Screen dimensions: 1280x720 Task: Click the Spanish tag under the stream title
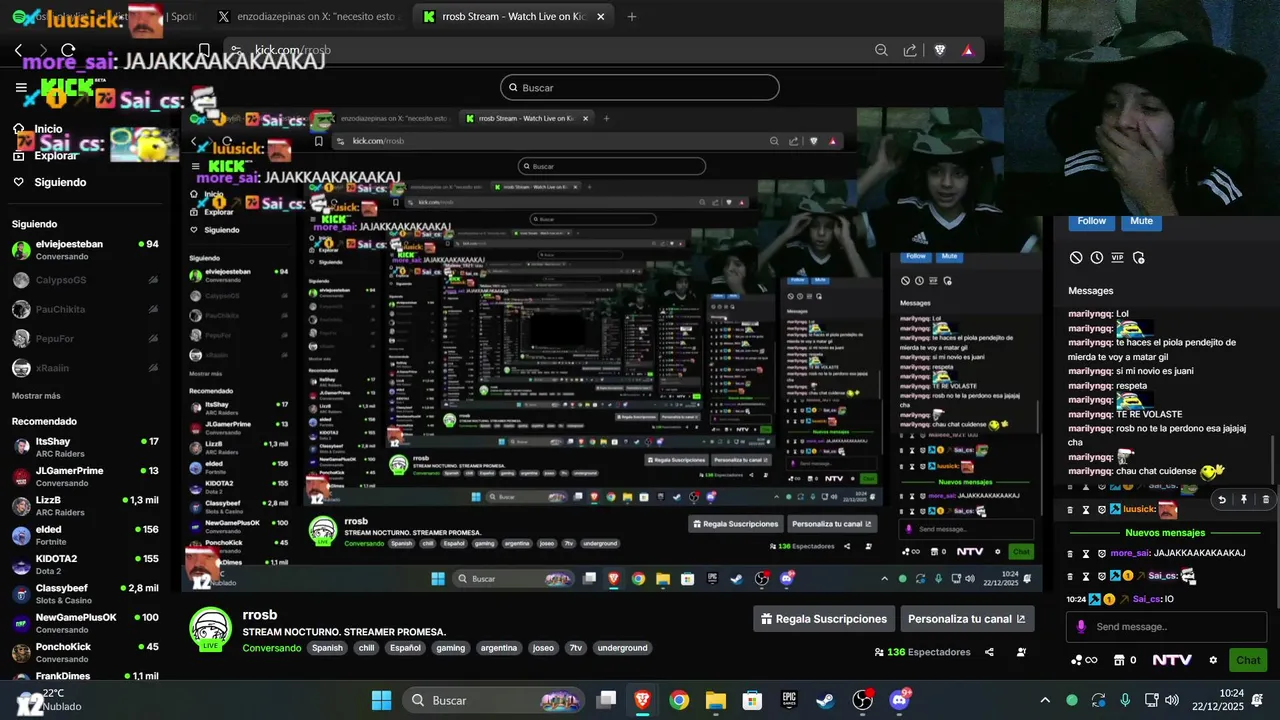(326, 648)
